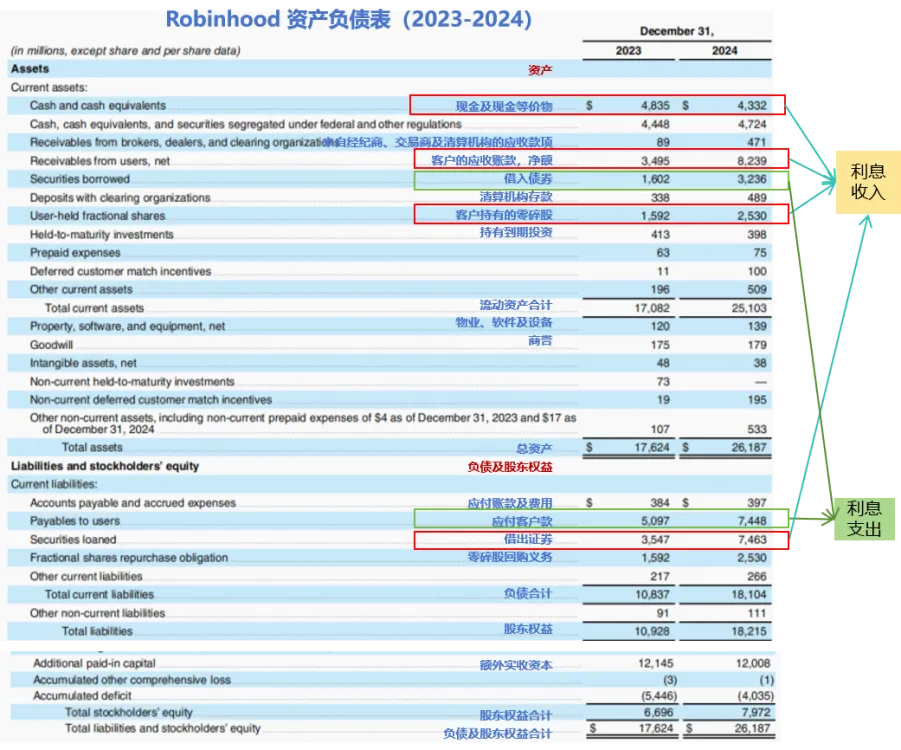Click 'Other current liabilities' label
Screen dimensions: 901x750
point(86,576)
